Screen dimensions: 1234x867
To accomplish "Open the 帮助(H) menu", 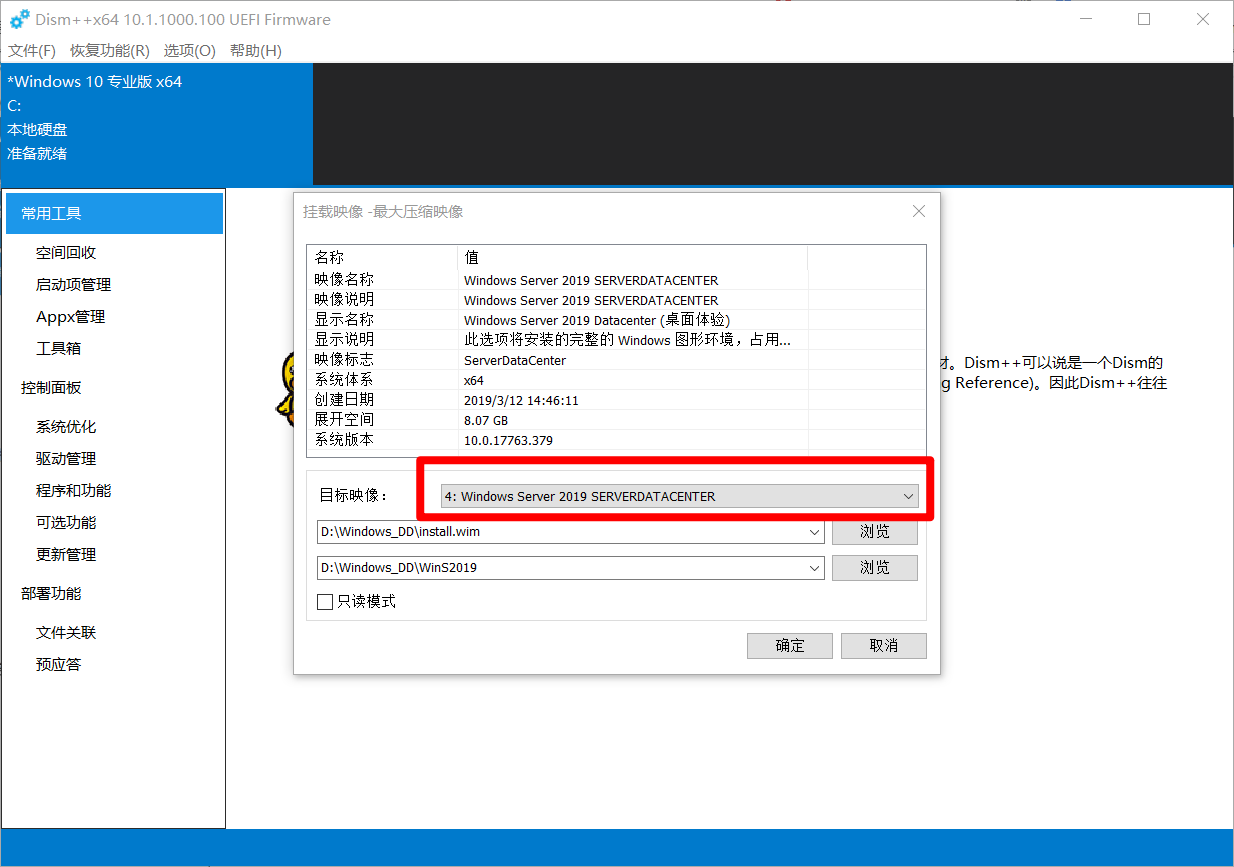I will click(x=256, y=50).
